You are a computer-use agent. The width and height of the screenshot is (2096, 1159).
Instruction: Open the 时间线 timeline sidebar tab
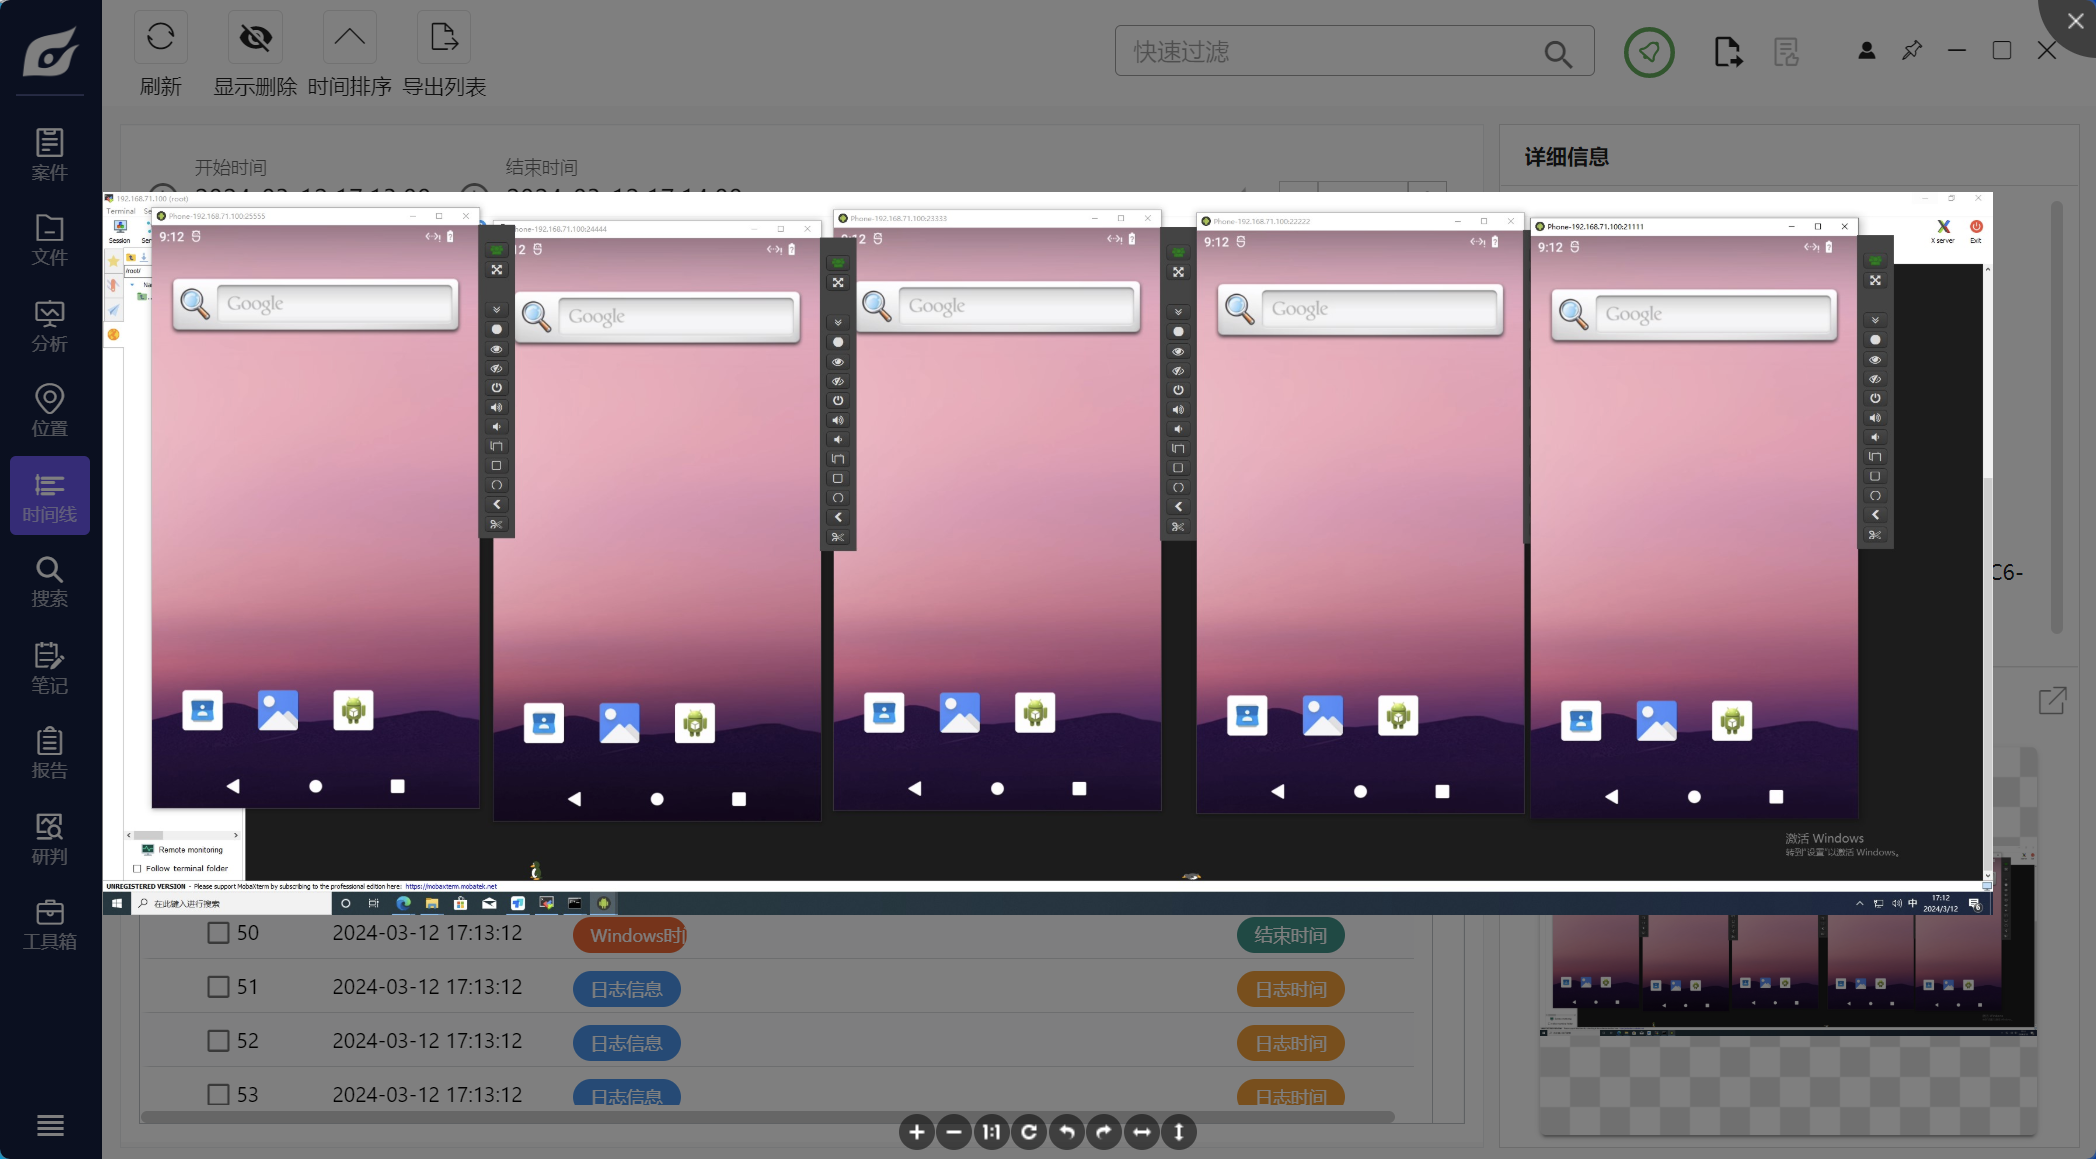click(x=50, y=496)
